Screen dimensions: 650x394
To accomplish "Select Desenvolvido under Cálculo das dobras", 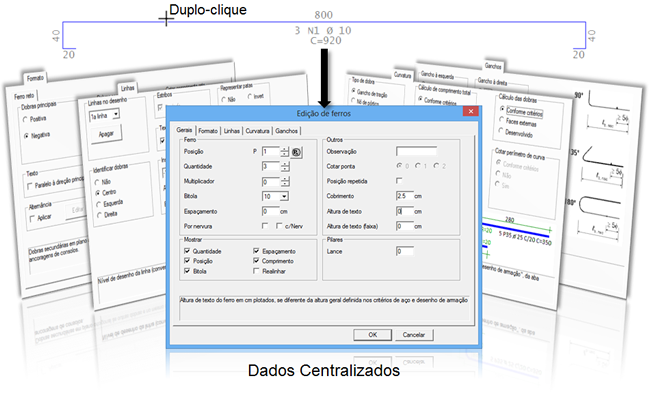I will (501, 131).
